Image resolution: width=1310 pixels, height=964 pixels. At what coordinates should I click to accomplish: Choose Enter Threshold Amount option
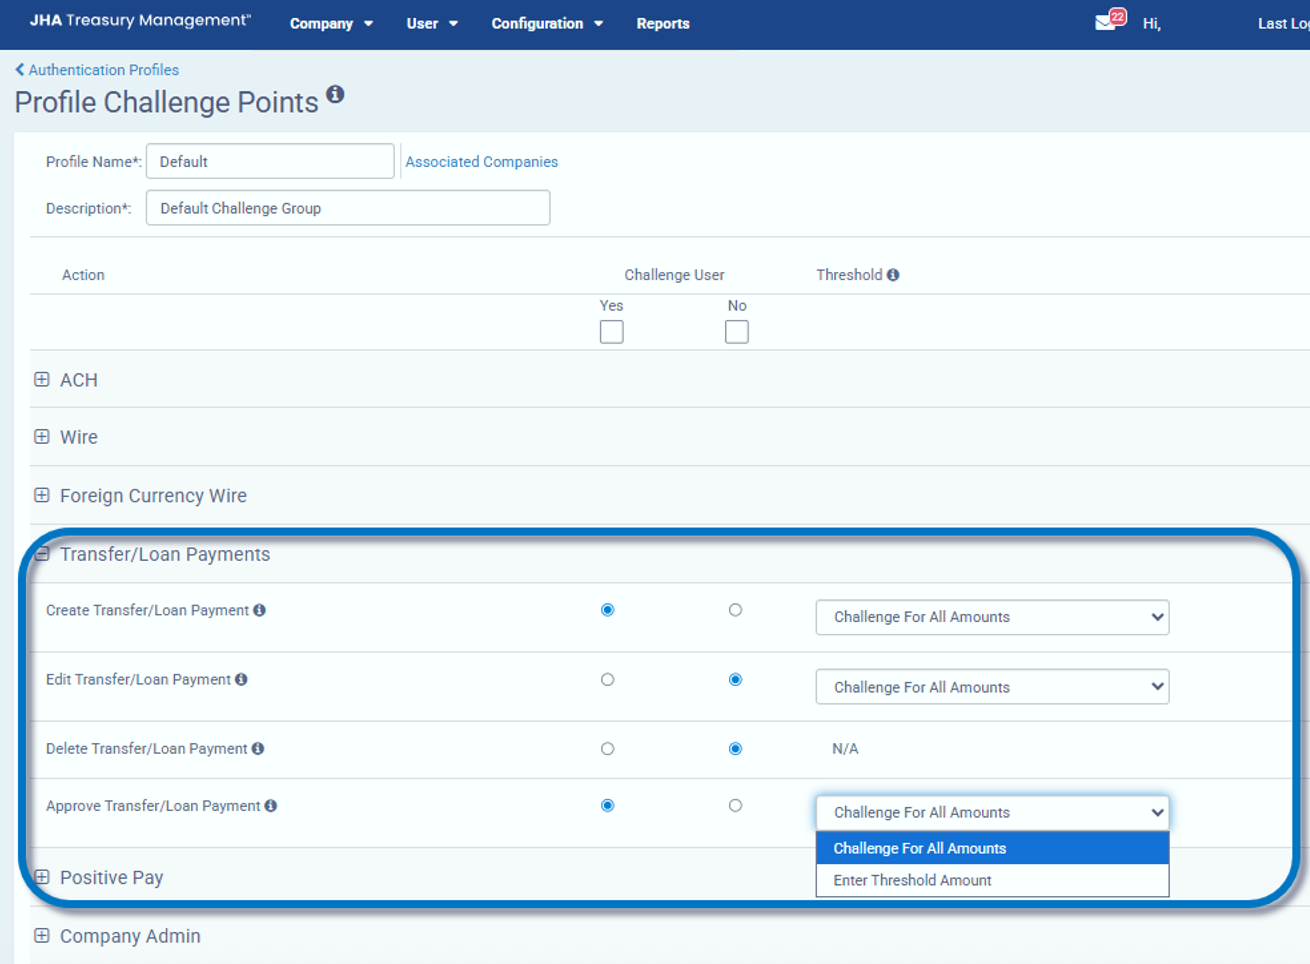(912, 881)
